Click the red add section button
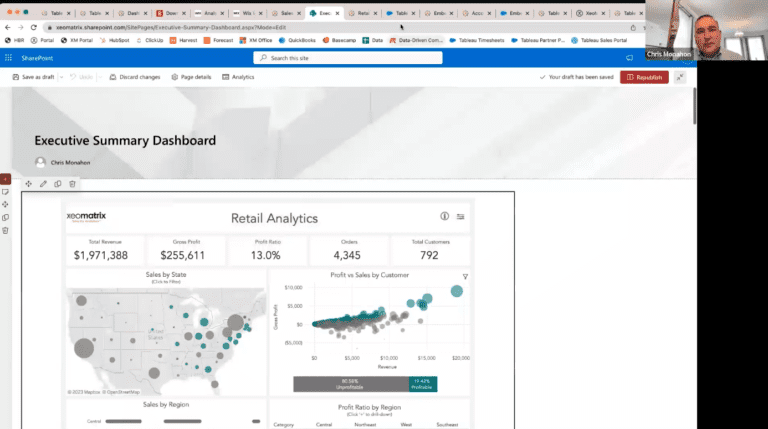 5,178
